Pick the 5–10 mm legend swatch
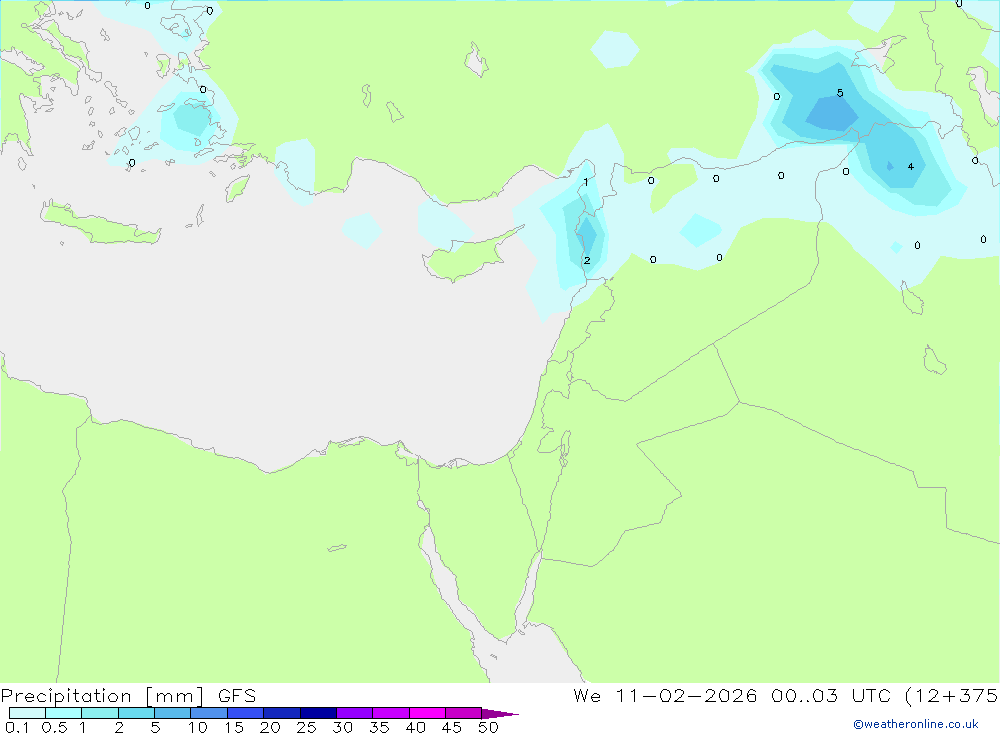Viewport: 1000px width, 733px height. point(173,713)
